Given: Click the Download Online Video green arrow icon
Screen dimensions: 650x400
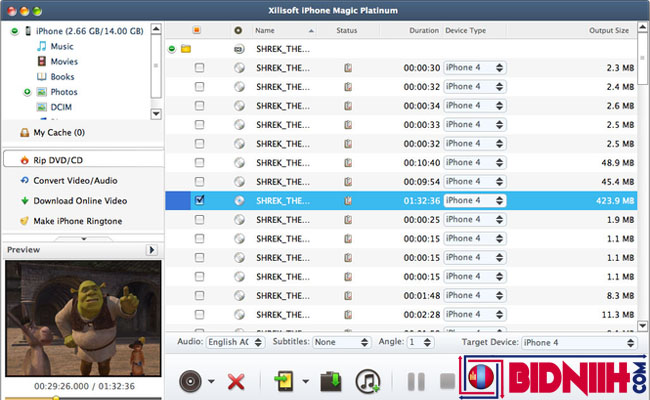Looking at the screenshot, I should (24, 201).
